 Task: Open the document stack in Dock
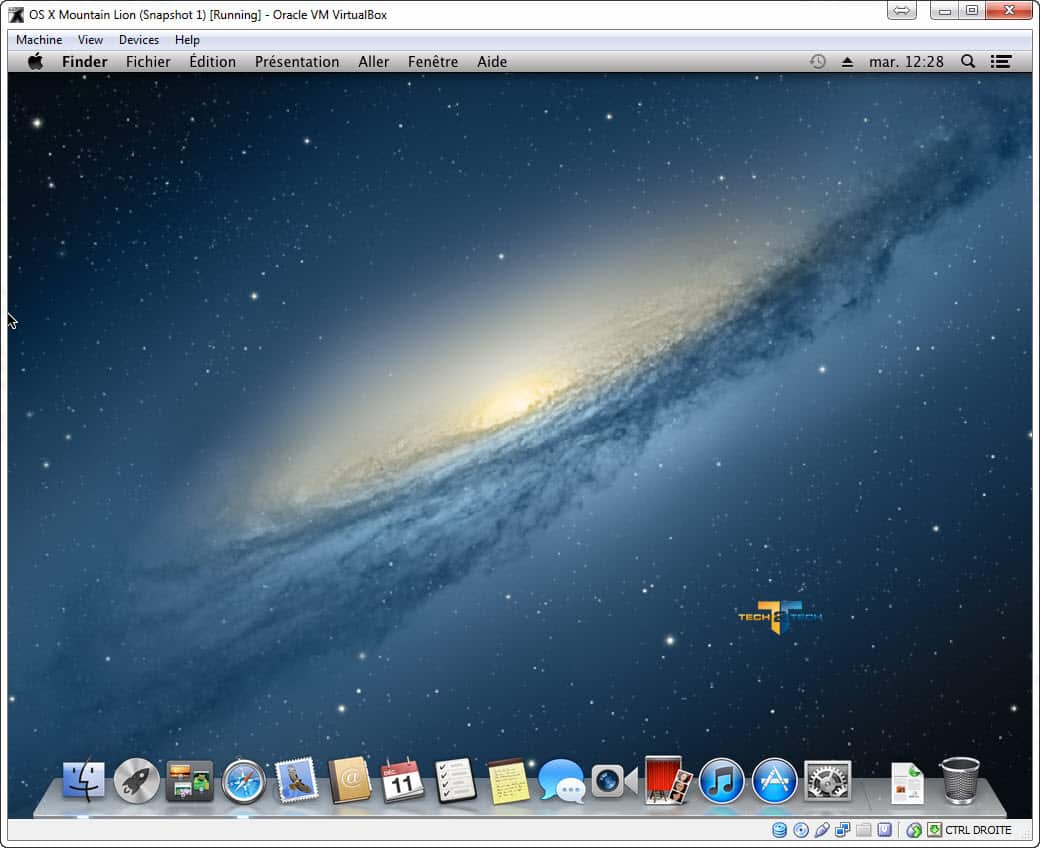[907, 782]
